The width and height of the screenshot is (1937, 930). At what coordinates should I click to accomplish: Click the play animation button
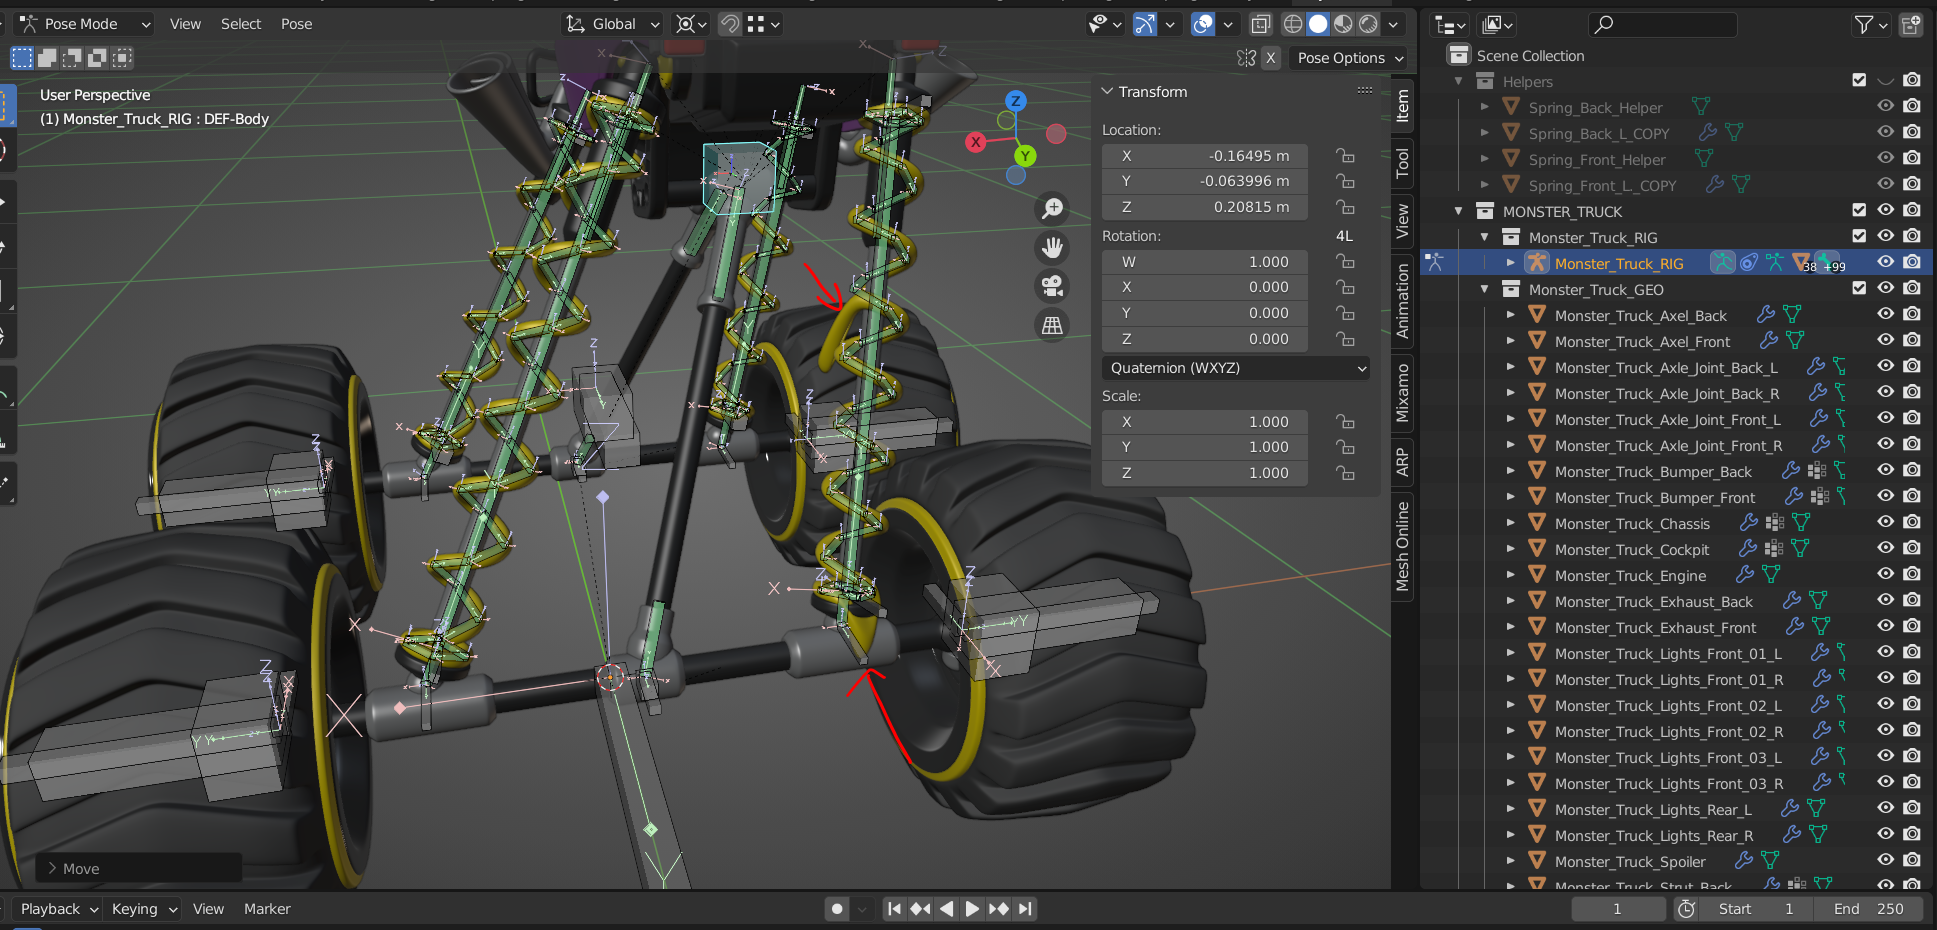click(x=971, y=909)
